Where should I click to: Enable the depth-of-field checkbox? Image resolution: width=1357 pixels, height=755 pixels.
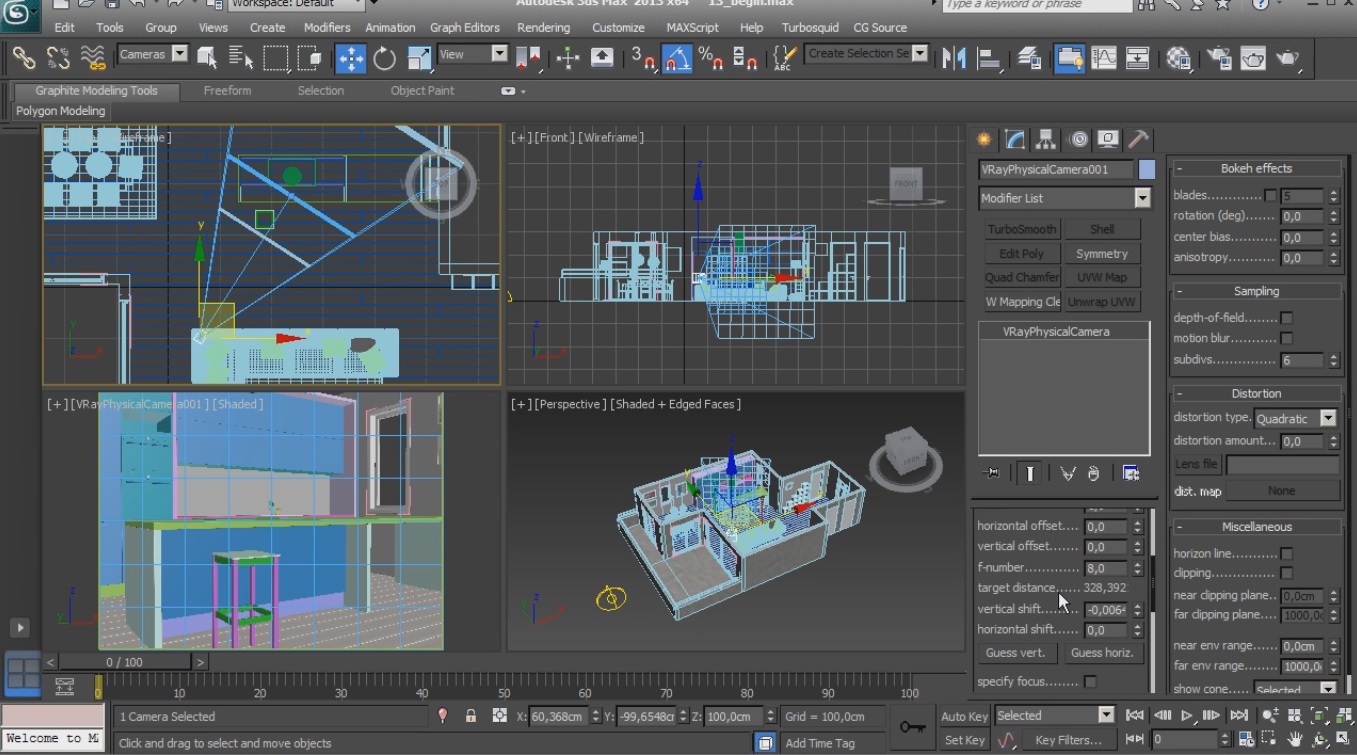pyautogui.click(x=1287, y=318)
